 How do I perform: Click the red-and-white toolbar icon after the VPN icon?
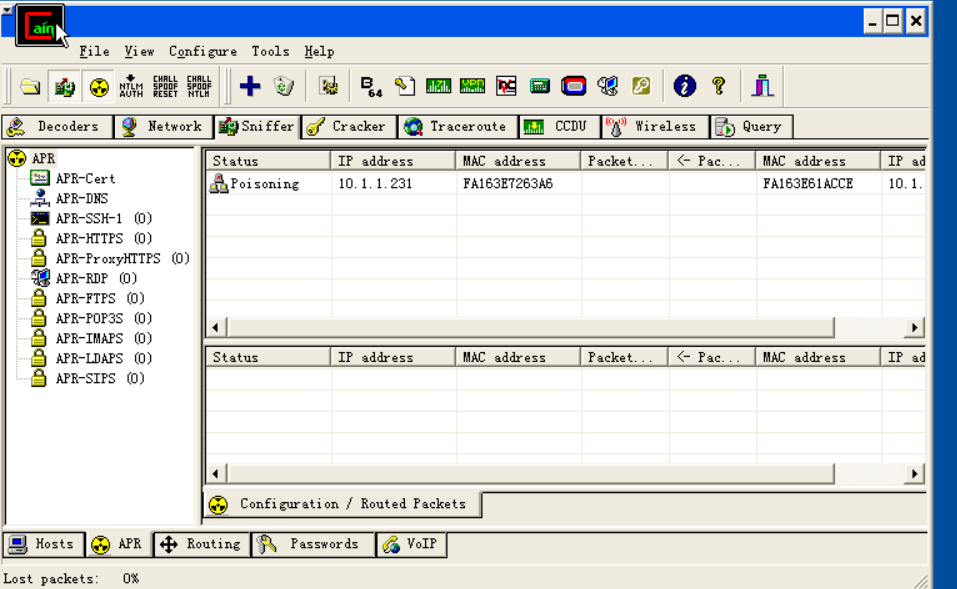pyautogui.click(x=506, y=86)
